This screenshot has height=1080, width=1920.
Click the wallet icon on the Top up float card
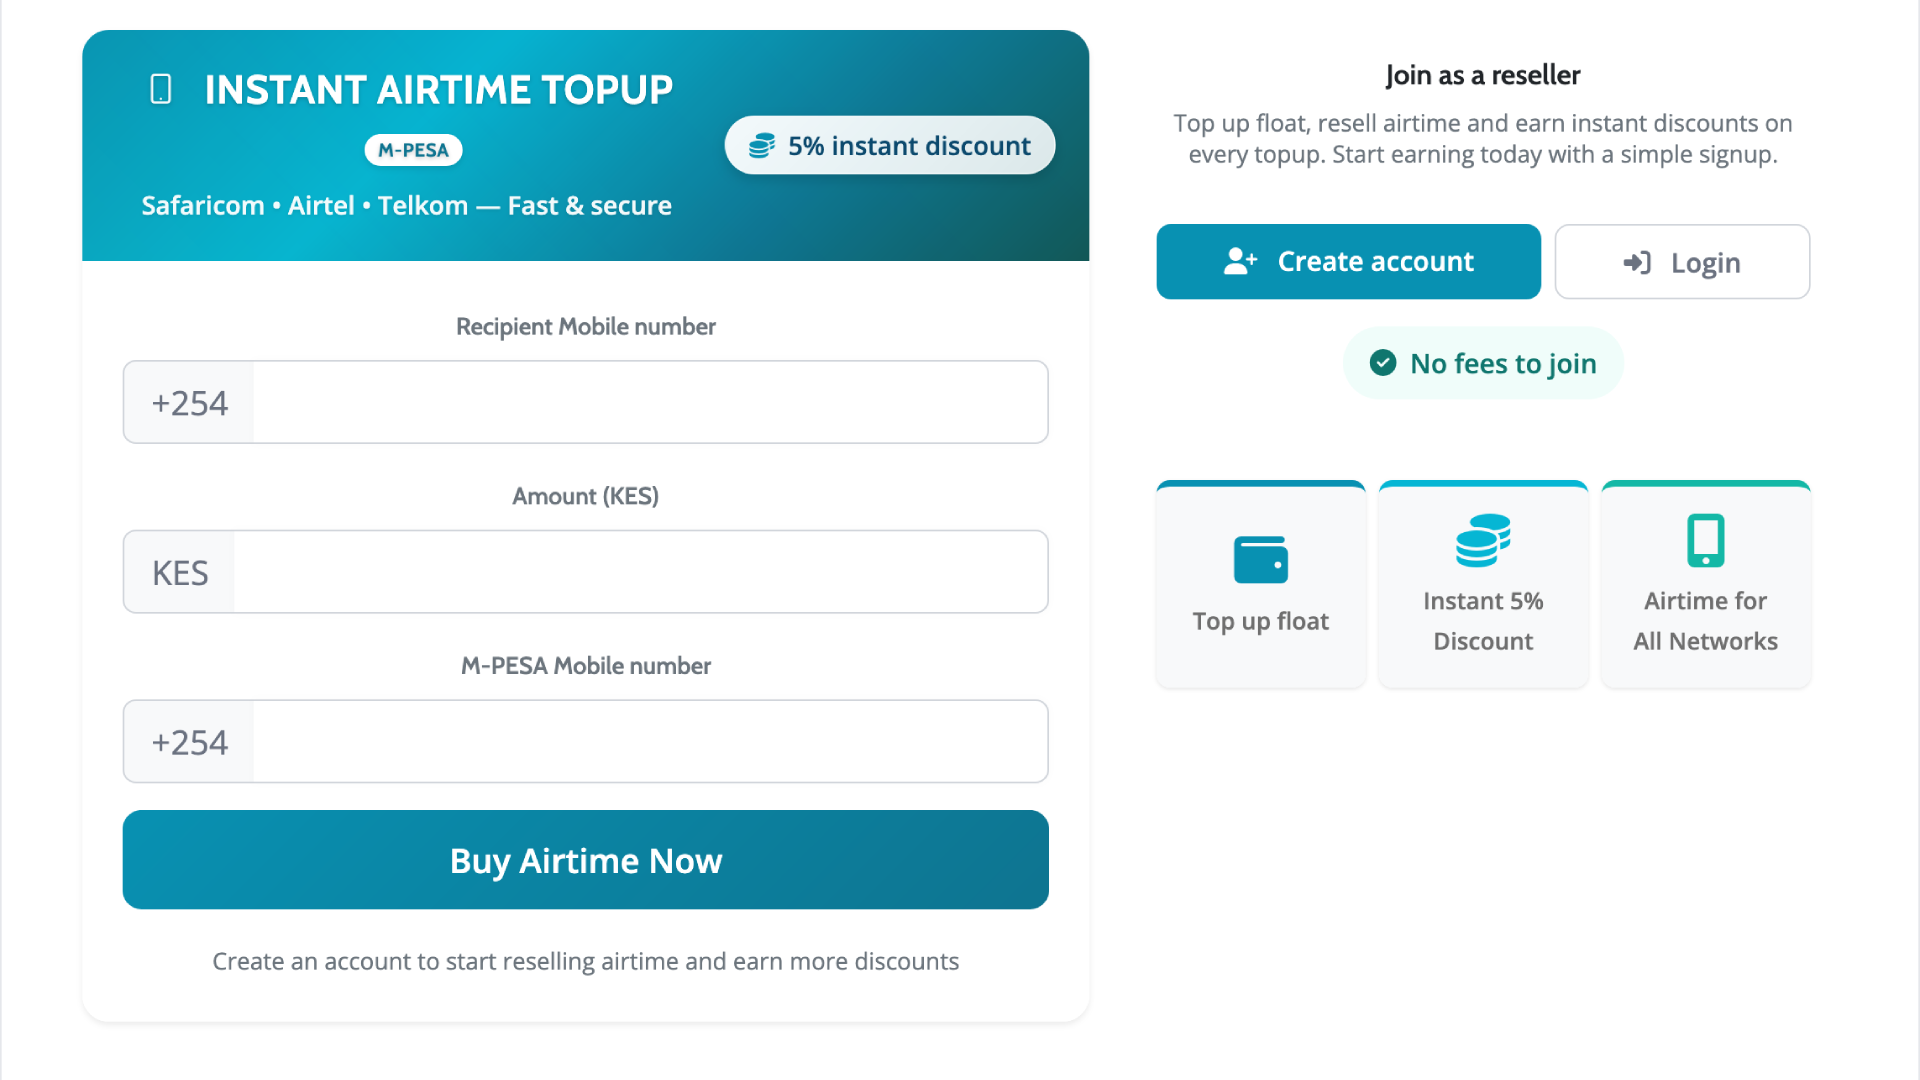(x=1260, y=559)
